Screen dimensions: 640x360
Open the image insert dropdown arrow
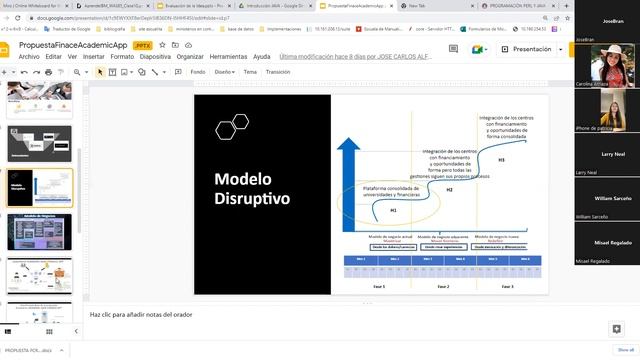click(x=131, y=72)
